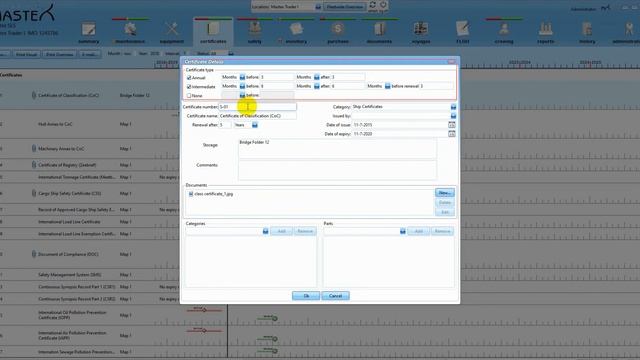Click the Renewal after number field
The width and height of the screenshot is (640, 360).
225,125
